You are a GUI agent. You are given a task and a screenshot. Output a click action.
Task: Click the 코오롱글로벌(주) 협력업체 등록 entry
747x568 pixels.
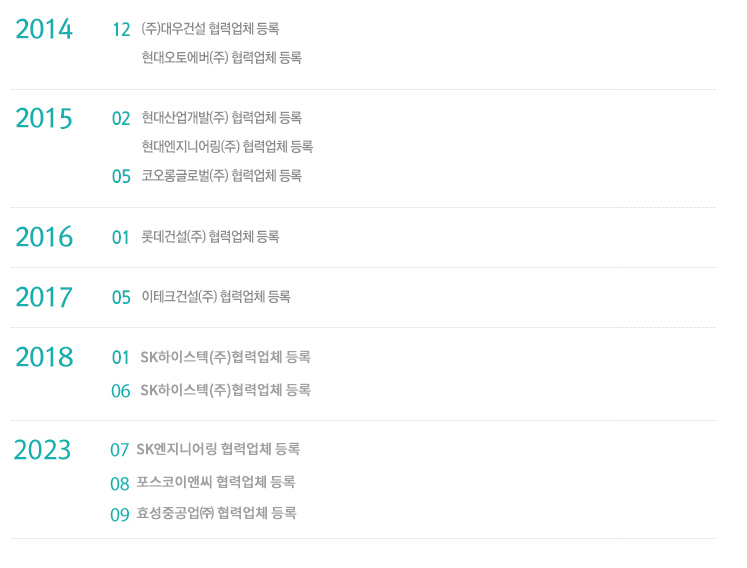[222, 176]
